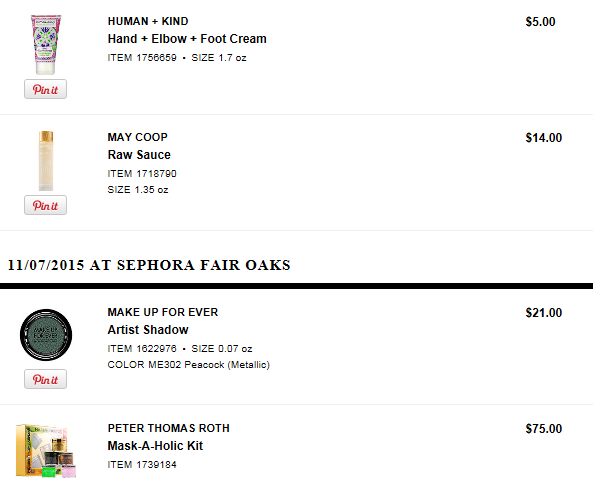Click the $75.00 price of Mask-A-Holic Kit

point(544,429)
